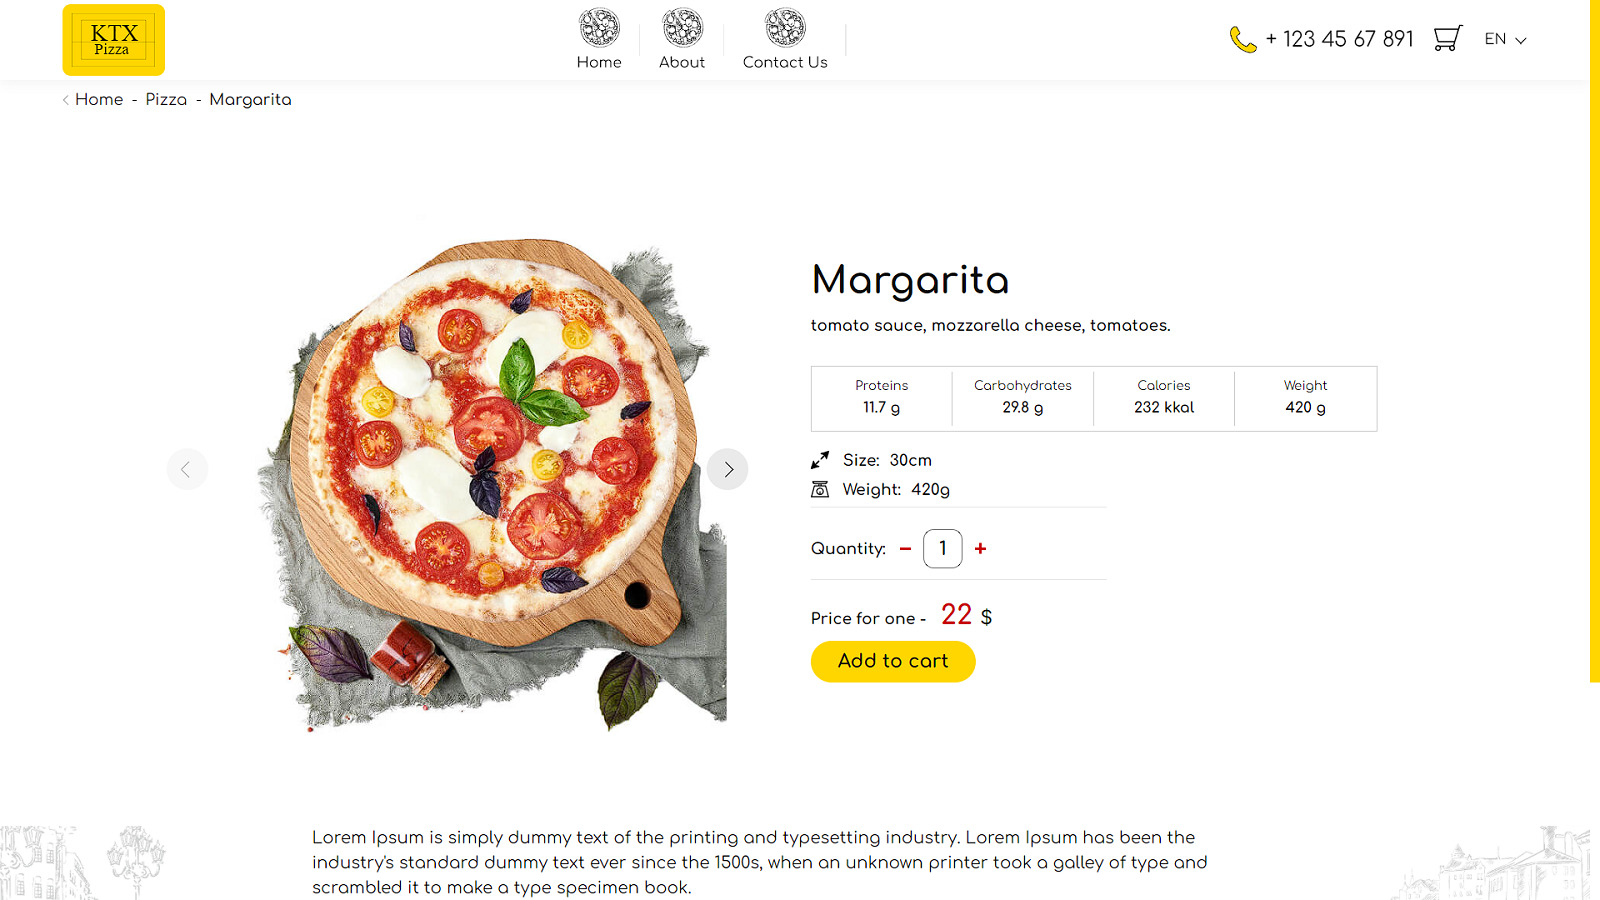Click the pizza icon above Home

coord(599,27)
